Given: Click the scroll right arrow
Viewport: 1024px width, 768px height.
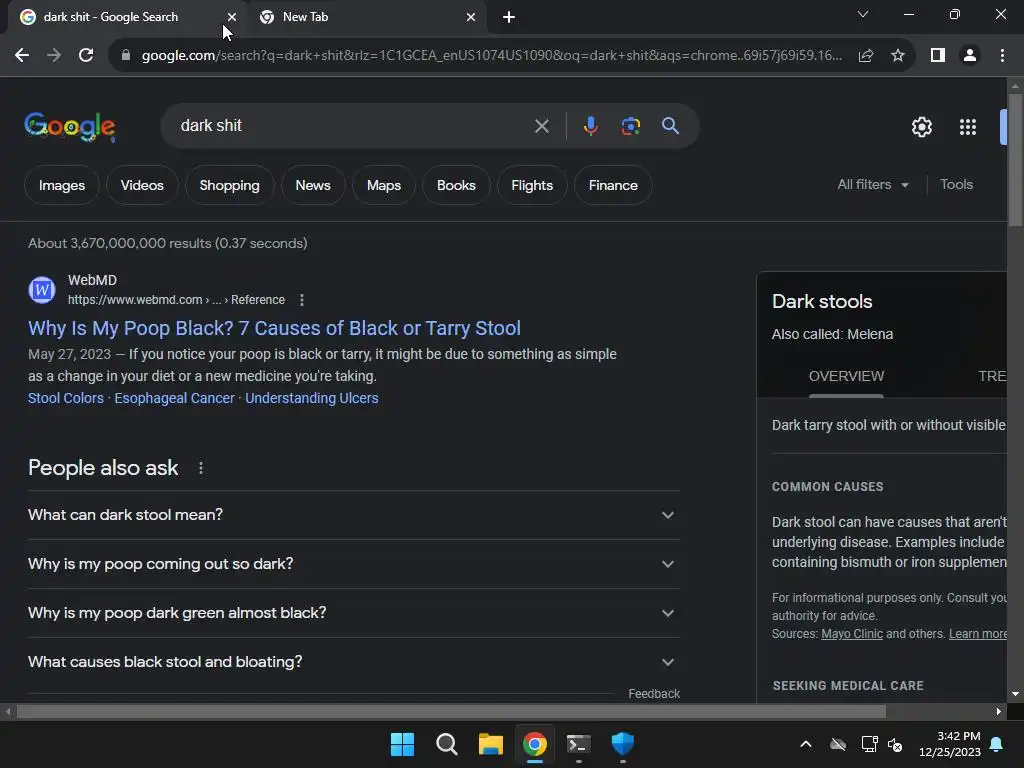Looking at the screenshot, I should [999, 712].
